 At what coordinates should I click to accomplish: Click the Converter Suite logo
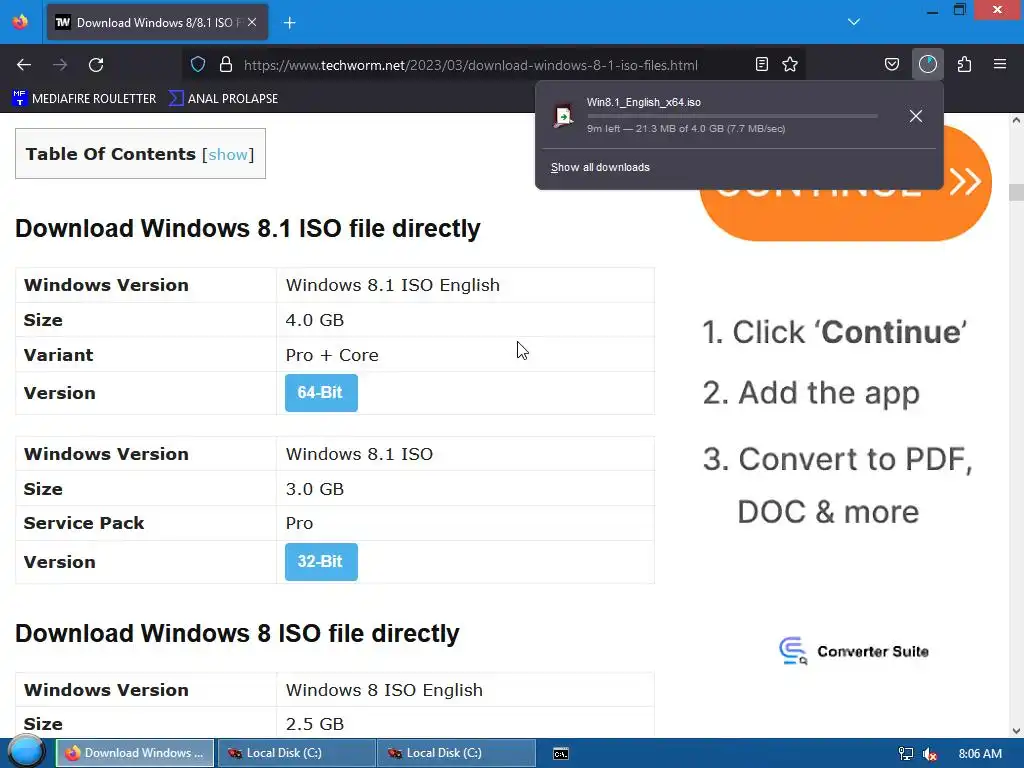point(854,651)
